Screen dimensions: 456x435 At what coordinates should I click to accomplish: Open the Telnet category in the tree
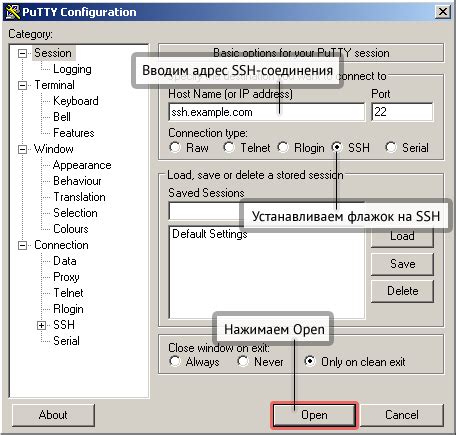(68, 293)
